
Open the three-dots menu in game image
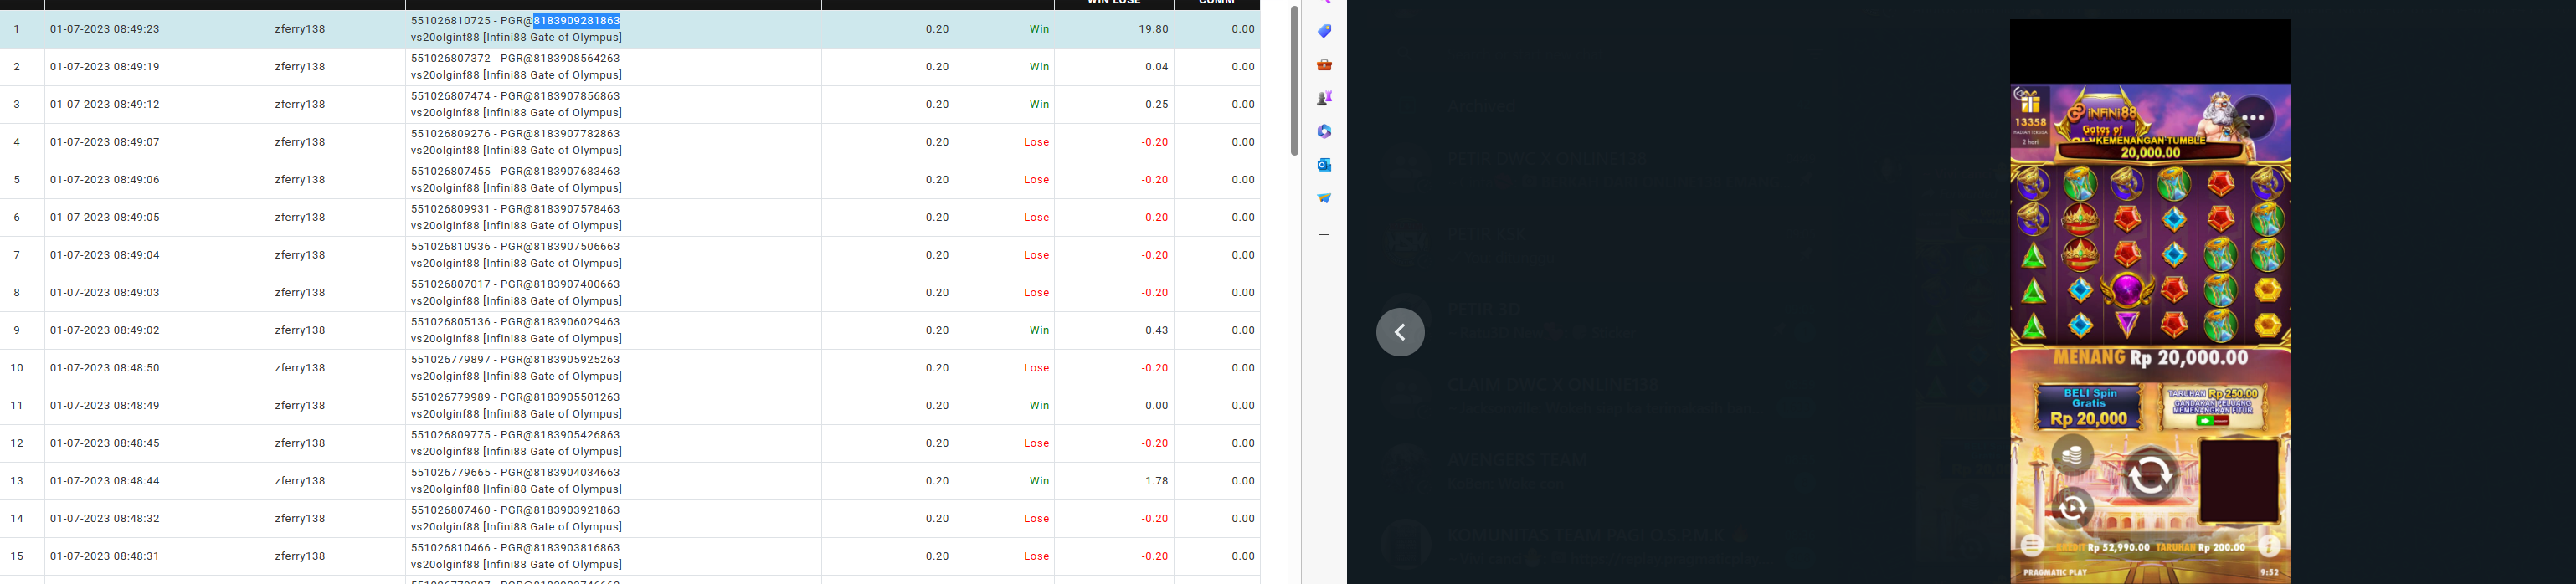2253,117
